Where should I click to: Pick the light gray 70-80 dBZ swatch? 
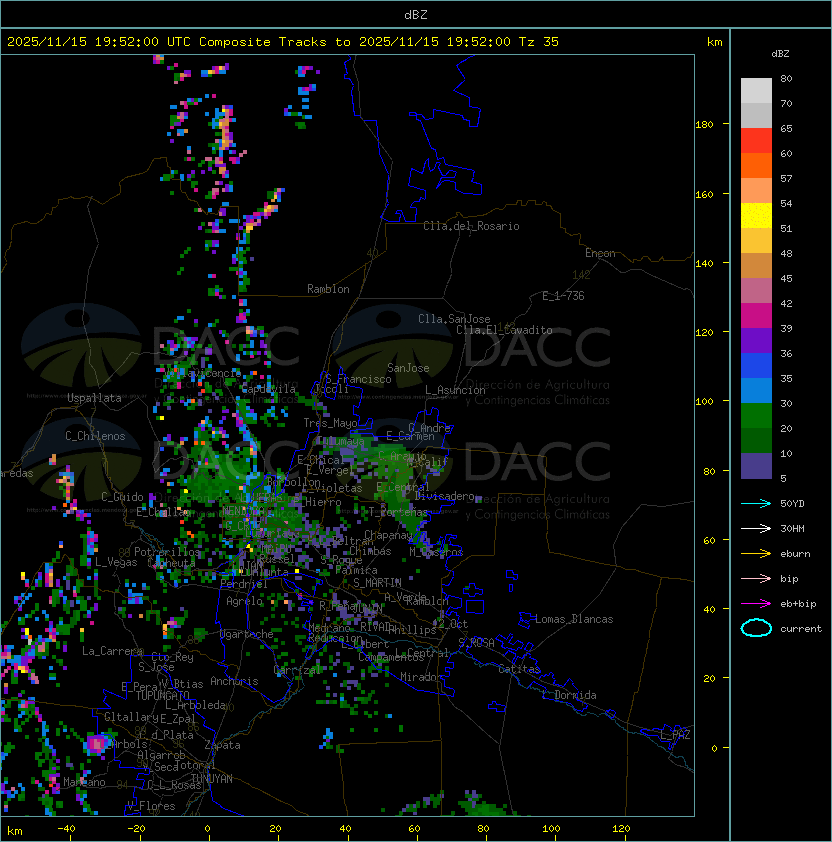click(x=756, y=91)
